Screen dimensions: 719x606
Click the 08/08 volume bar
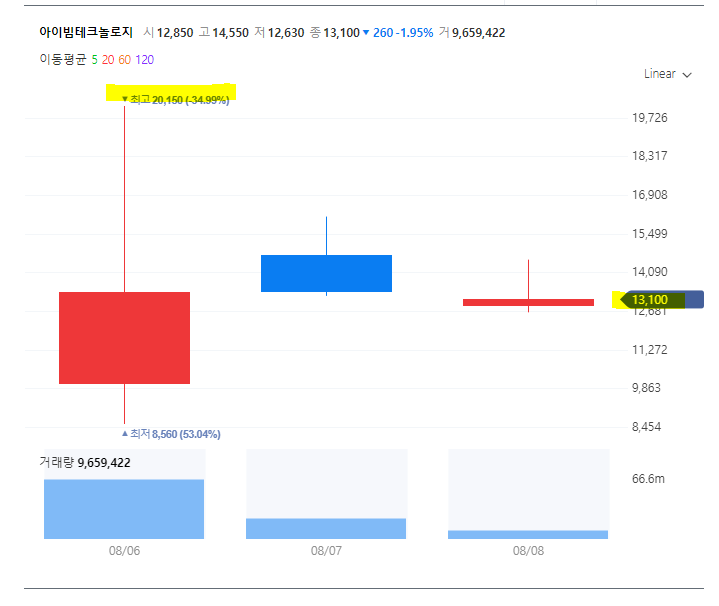[x=528, y=534]
